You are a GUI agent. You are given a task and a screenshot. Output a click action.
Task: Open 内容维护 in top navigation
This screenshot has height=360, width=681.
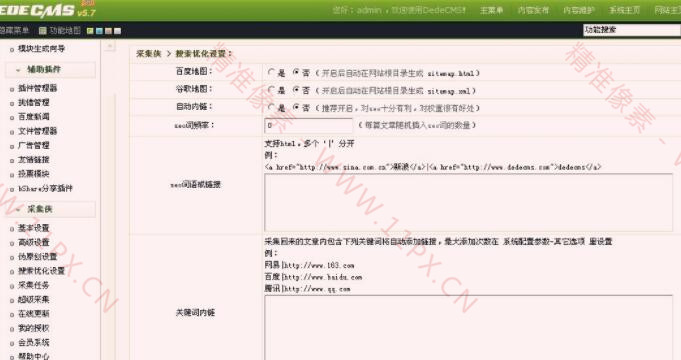(579, 10)
